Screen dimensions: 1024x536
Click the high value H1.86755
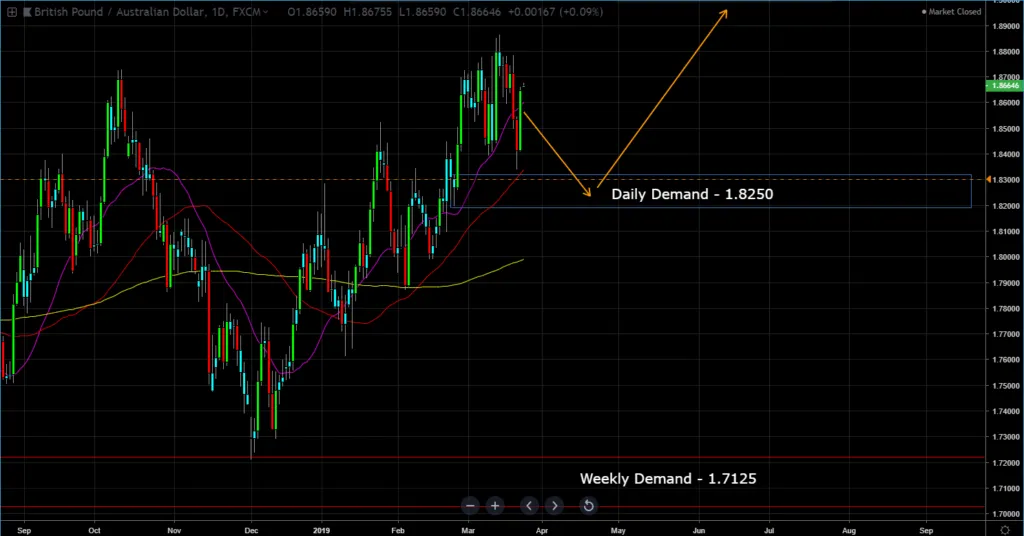pos(368,12)
